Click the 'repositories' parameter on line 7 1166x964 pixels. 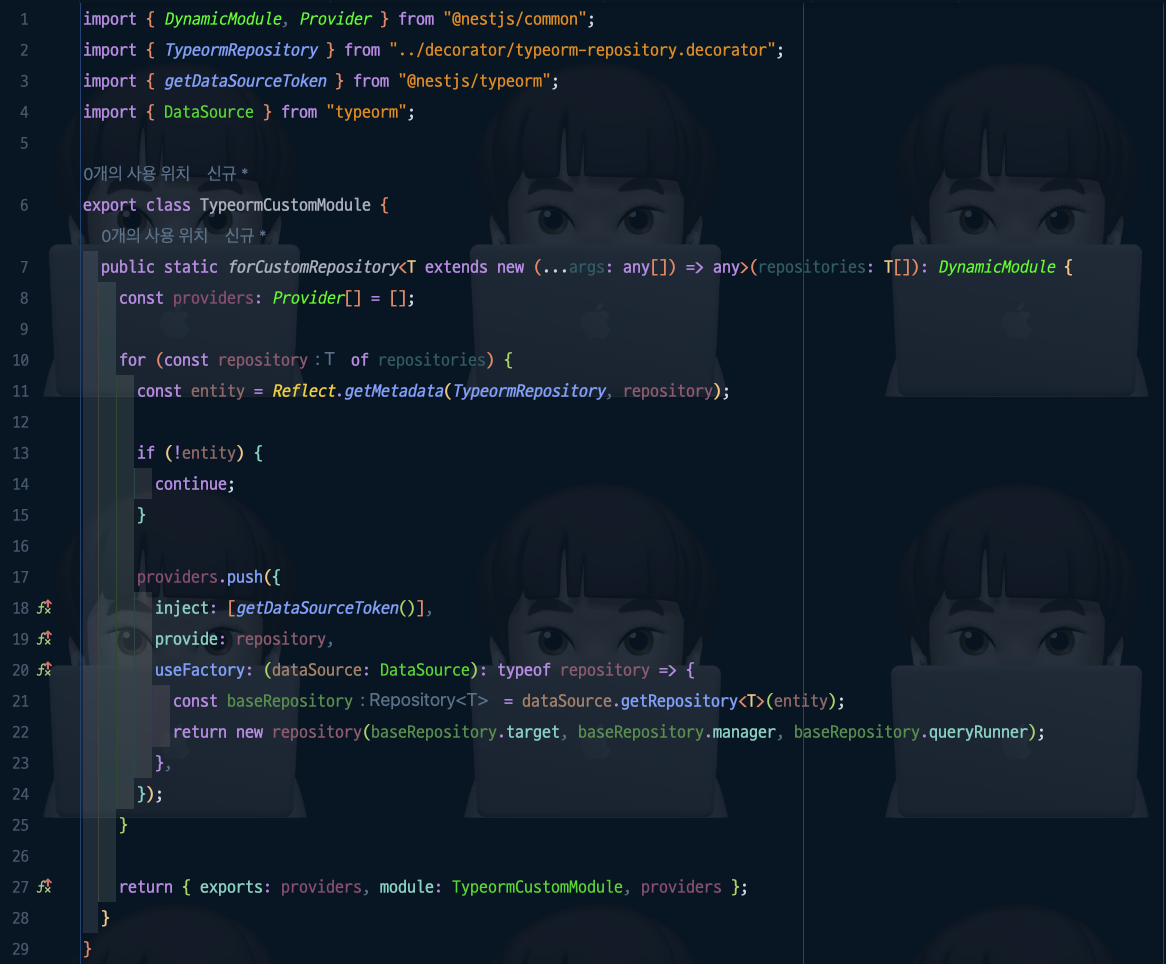click(x=811, y=267)
